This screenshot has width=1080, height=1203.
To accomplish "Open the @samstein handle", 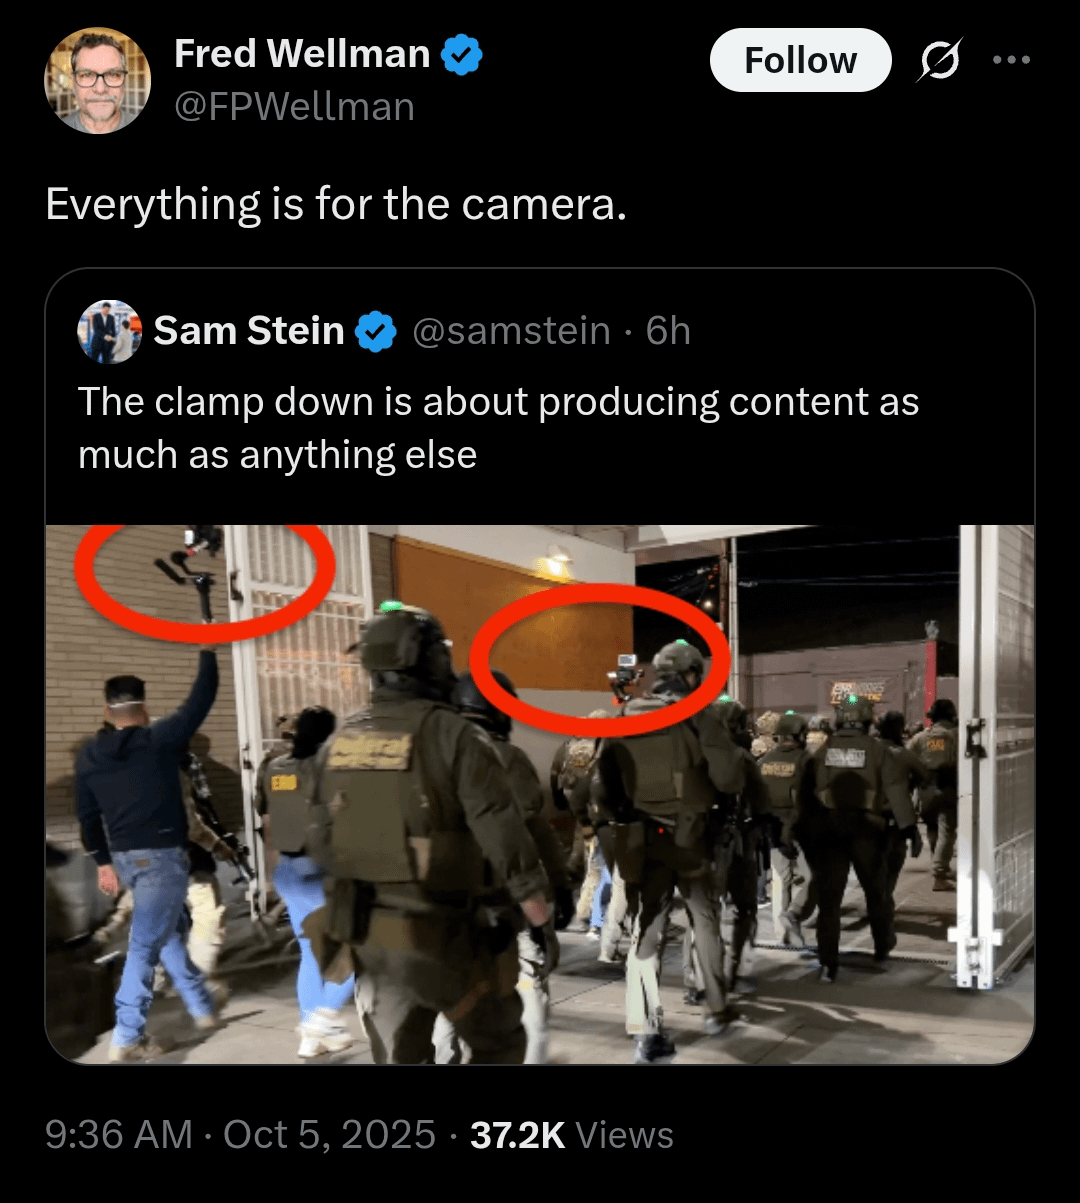I will [x=511, y=331].
